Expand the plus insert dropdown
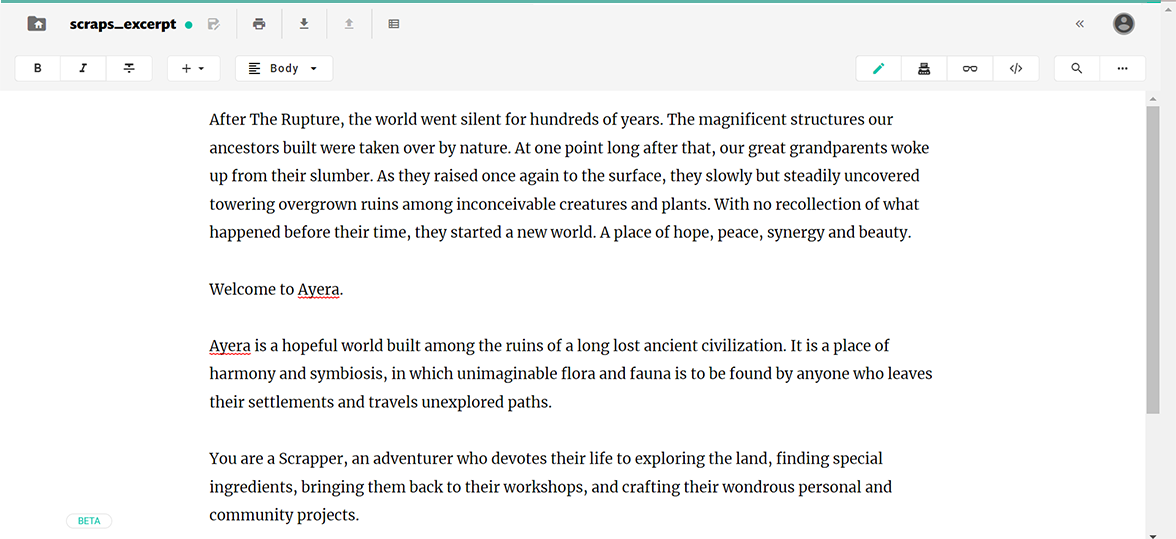 click(x=192, y=68)
